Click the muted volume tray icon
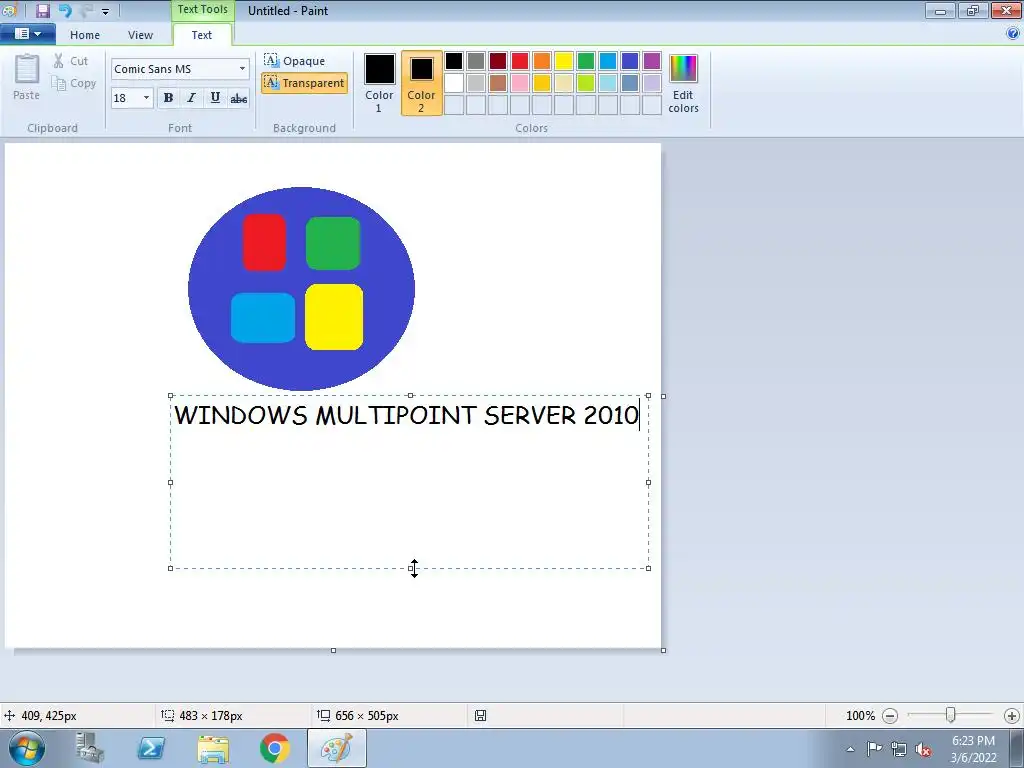Screen dimensions: 1024x768 [923, 749]
